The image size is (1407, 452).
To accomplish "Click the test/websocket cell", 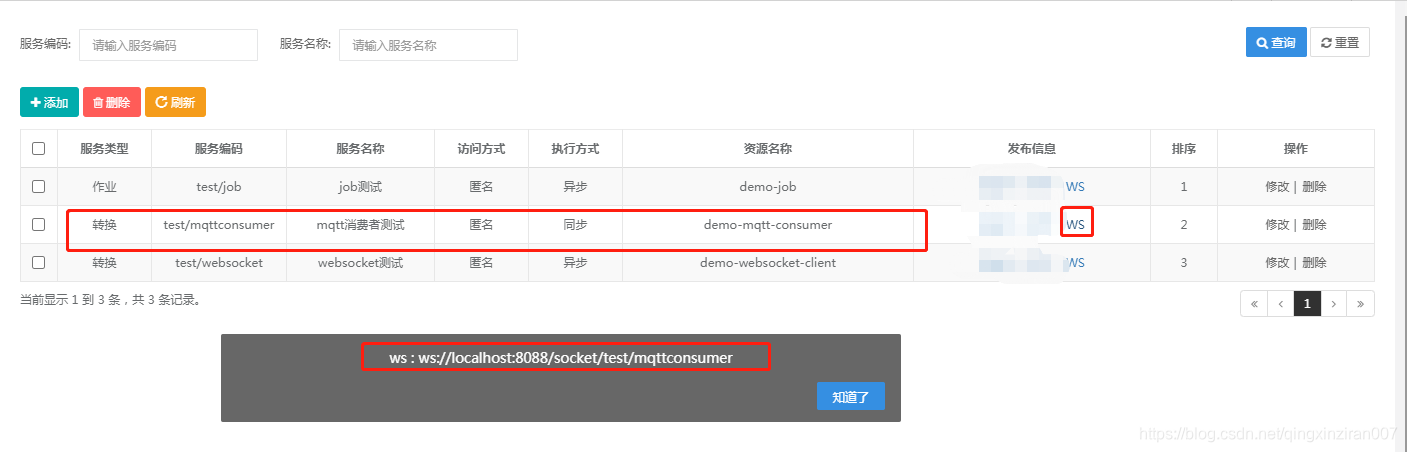I will (x=219, y=262).
